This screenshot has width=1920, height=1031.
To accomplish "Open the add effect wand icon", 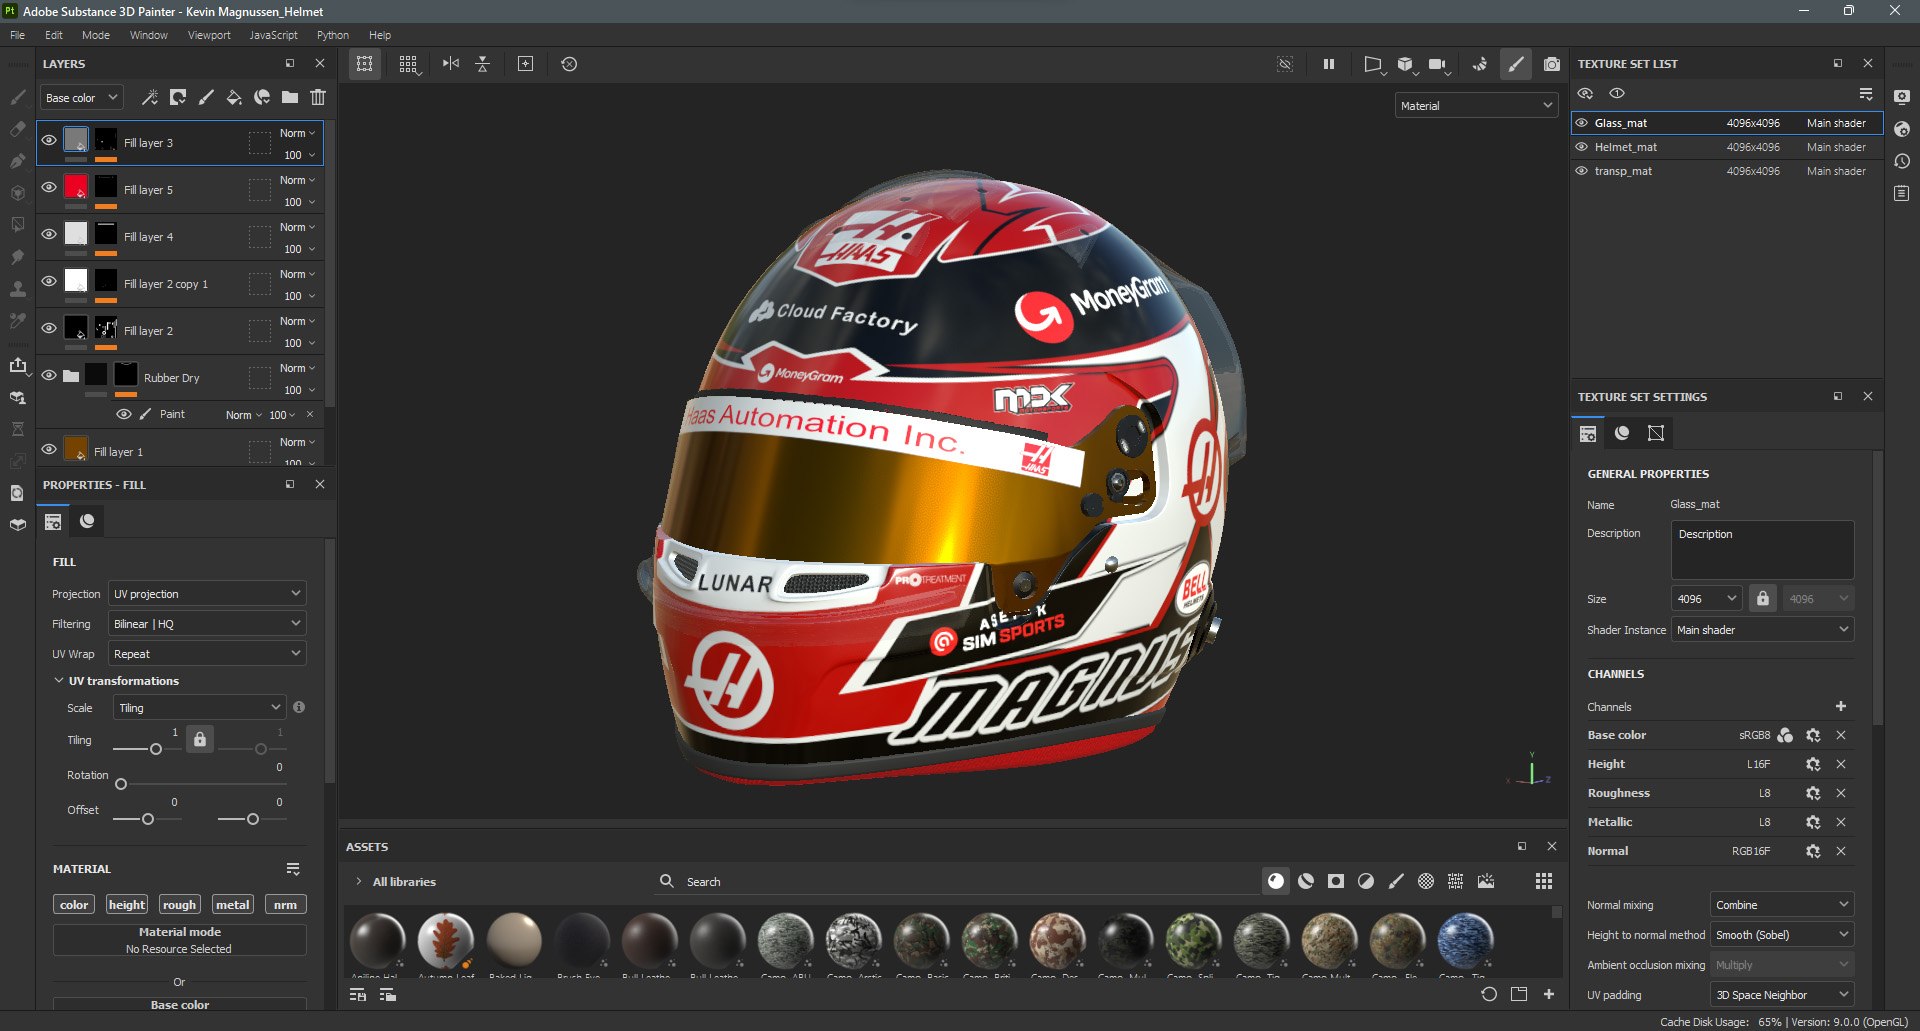I will coord(150,97).
